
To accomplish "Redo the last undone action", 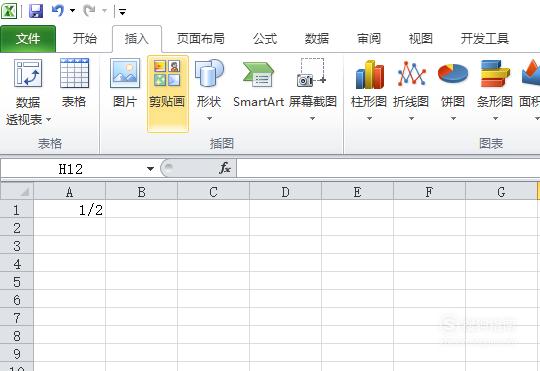I will click(90, 11).
